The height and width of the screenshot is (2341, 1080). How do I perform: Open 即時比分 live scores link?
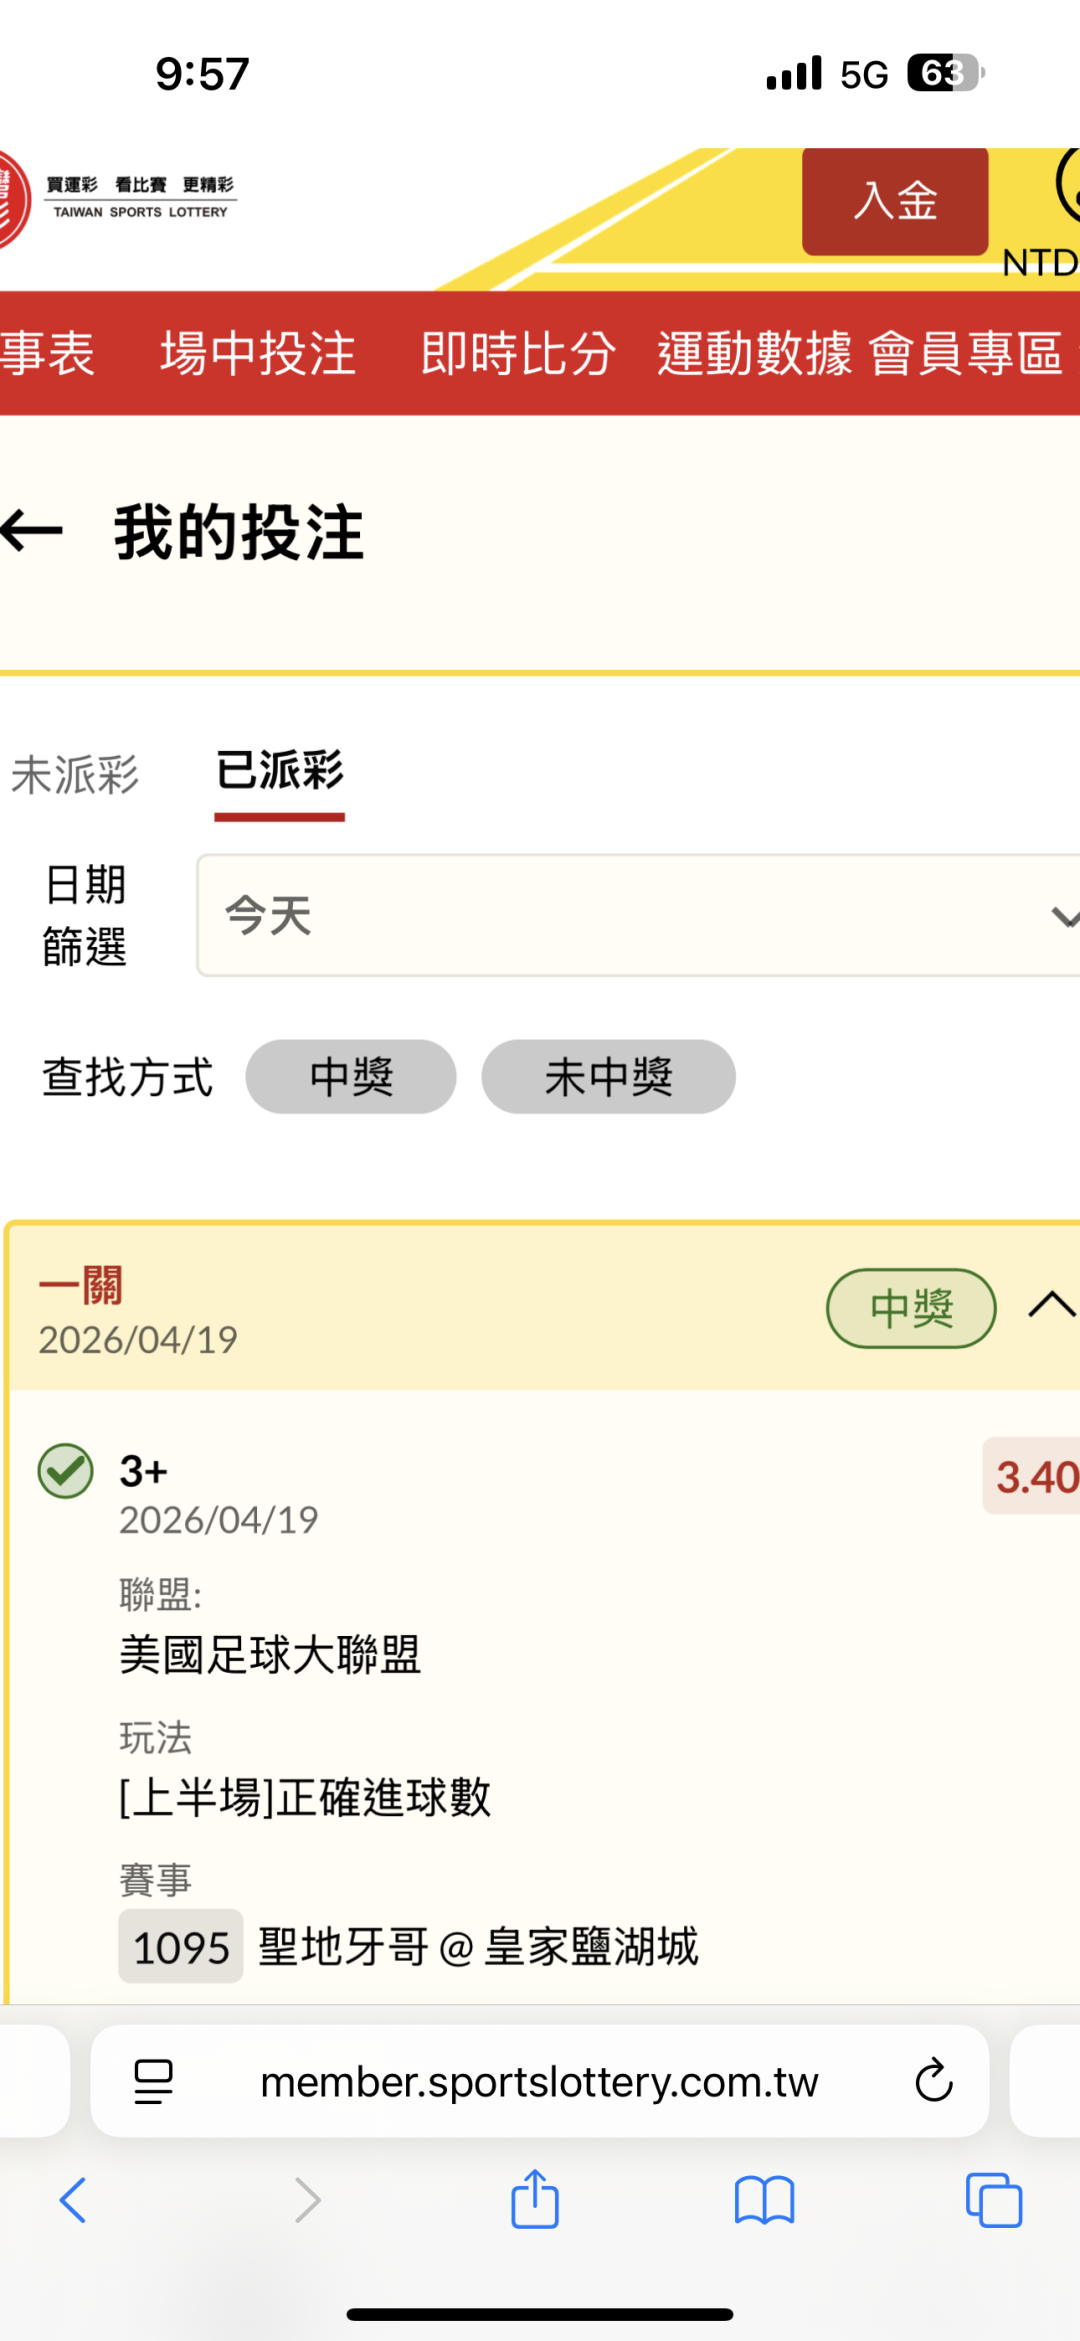click(x=518, y=353)
